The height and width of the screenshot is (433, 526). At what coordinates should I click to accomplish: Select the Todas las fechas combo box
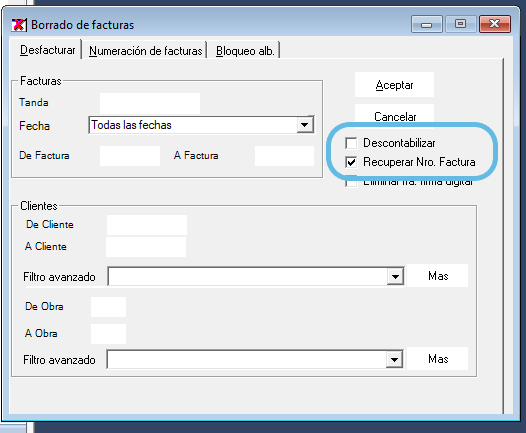pyautogui.click(x=201, y=125)
